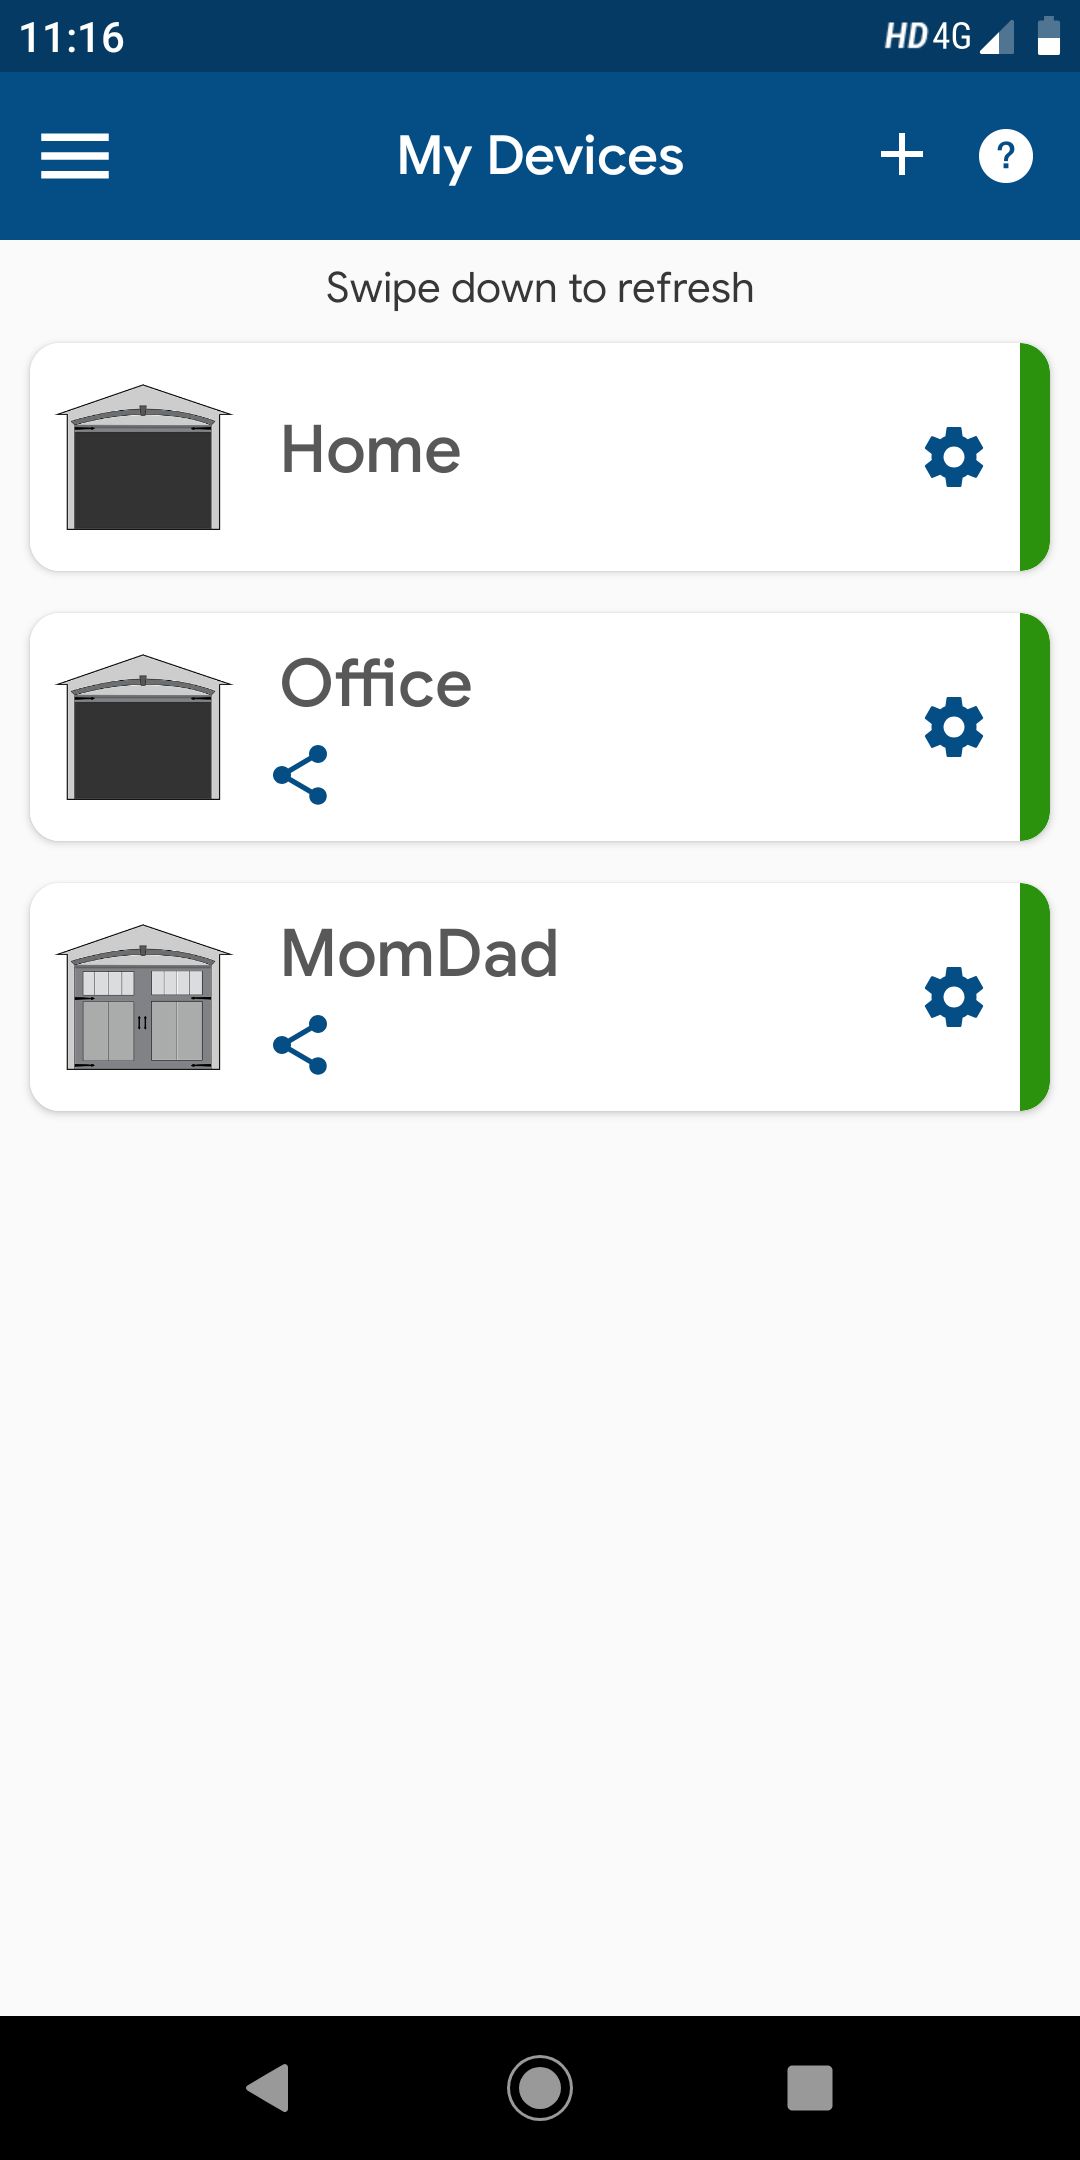Tap the plus icon to add device
This screenshot has width=1080, height=2160.
(902, 155)
